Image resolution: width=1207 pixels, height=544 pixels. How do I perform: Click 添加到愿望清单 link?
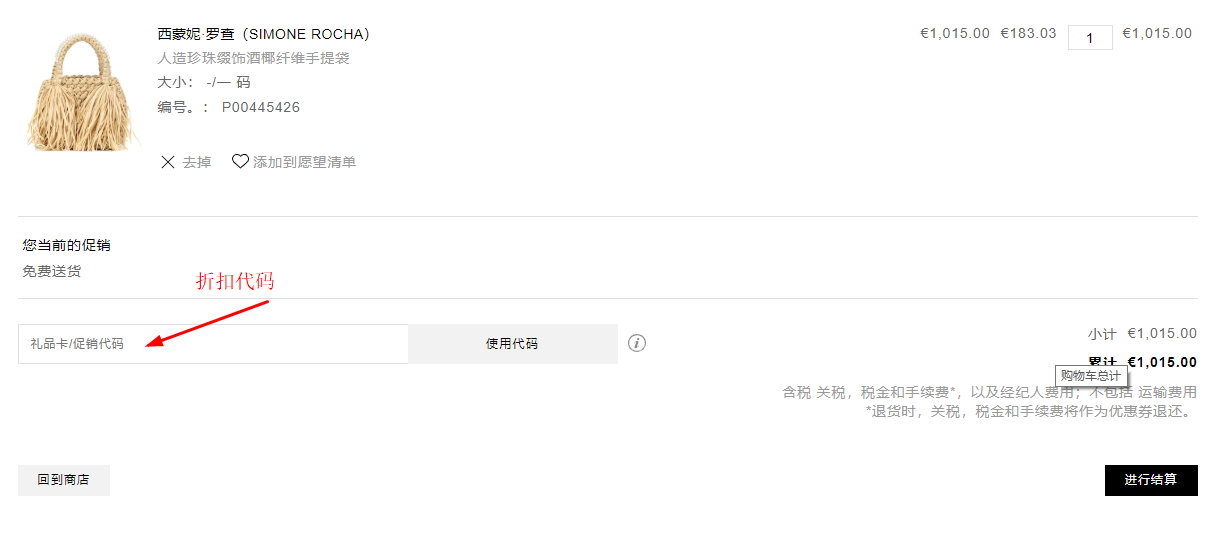coord(304,162)
